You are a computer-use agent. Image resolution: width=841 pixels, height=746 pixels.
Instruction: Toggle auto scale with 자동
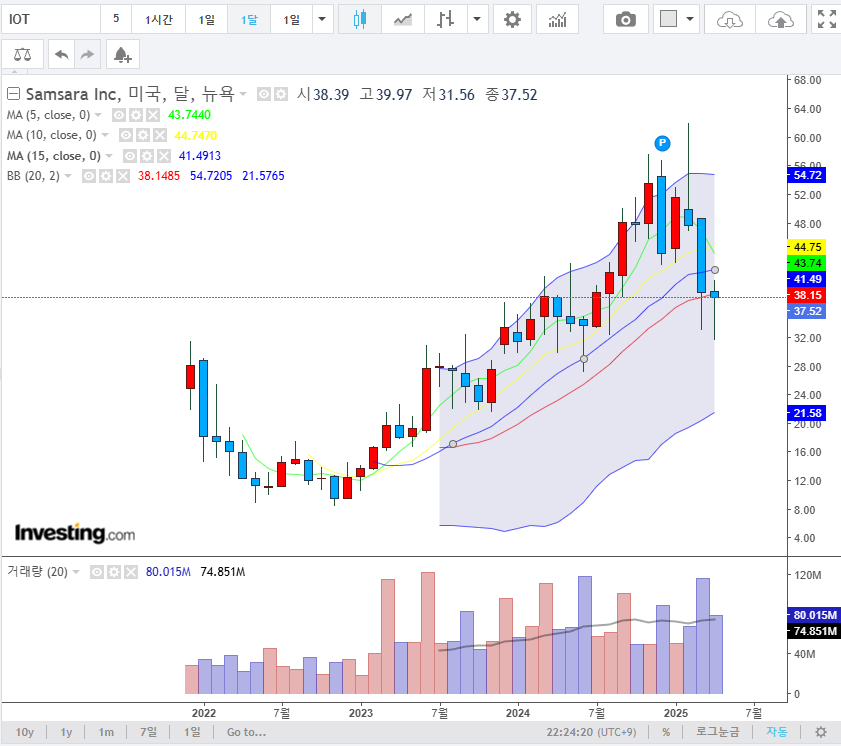tap(777, 732)
